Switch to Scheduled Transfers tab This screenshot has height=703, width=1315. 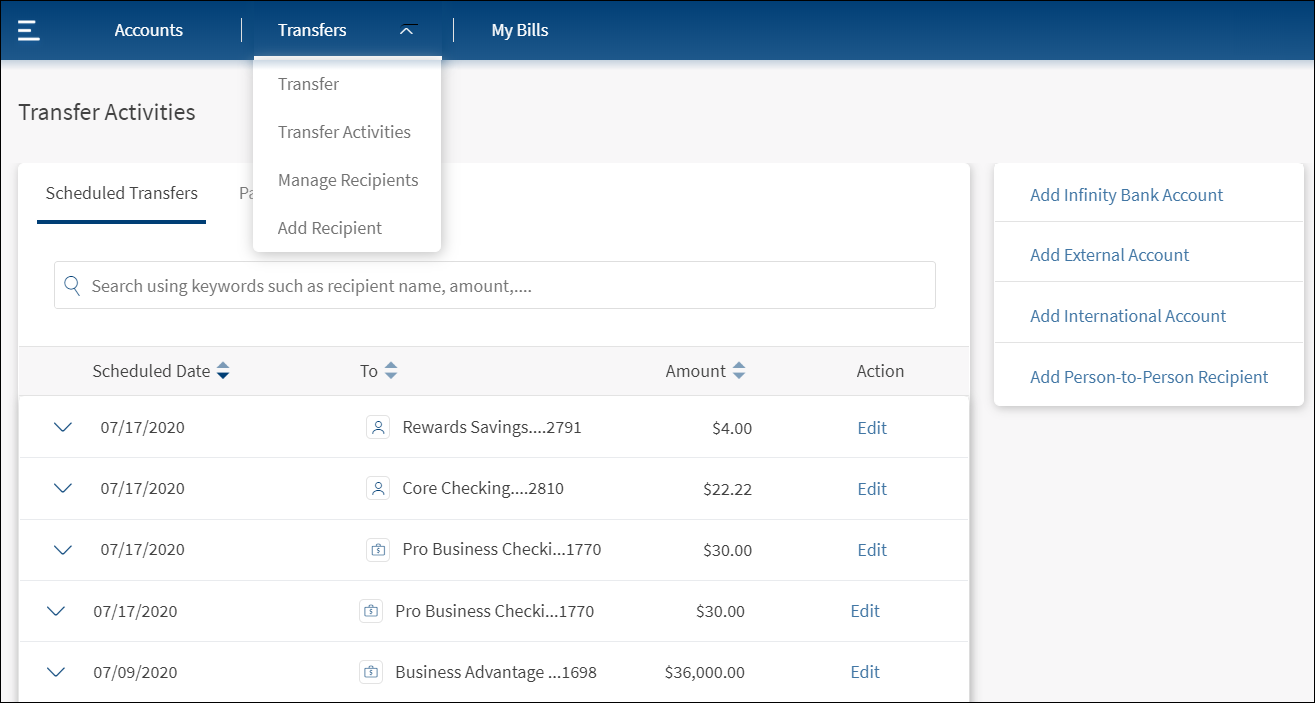(122, 193)
